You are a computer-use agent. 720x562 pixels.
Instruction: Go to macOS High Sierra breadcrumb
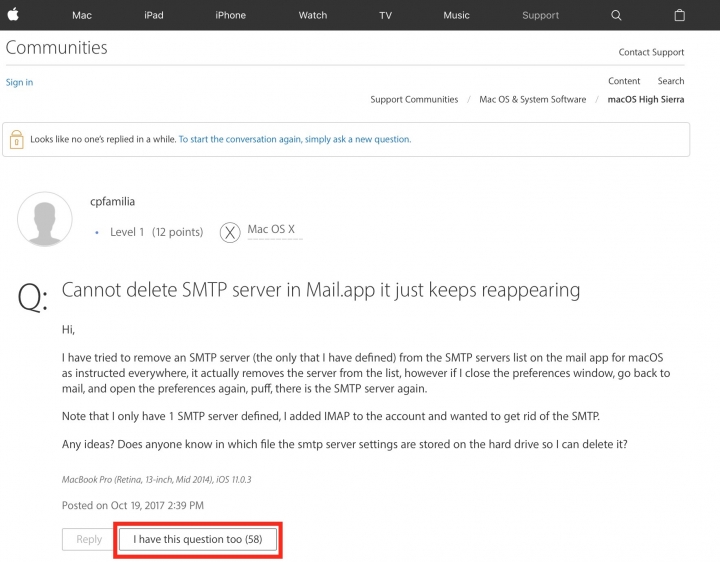pyautogui.click(x=646, y=99)
